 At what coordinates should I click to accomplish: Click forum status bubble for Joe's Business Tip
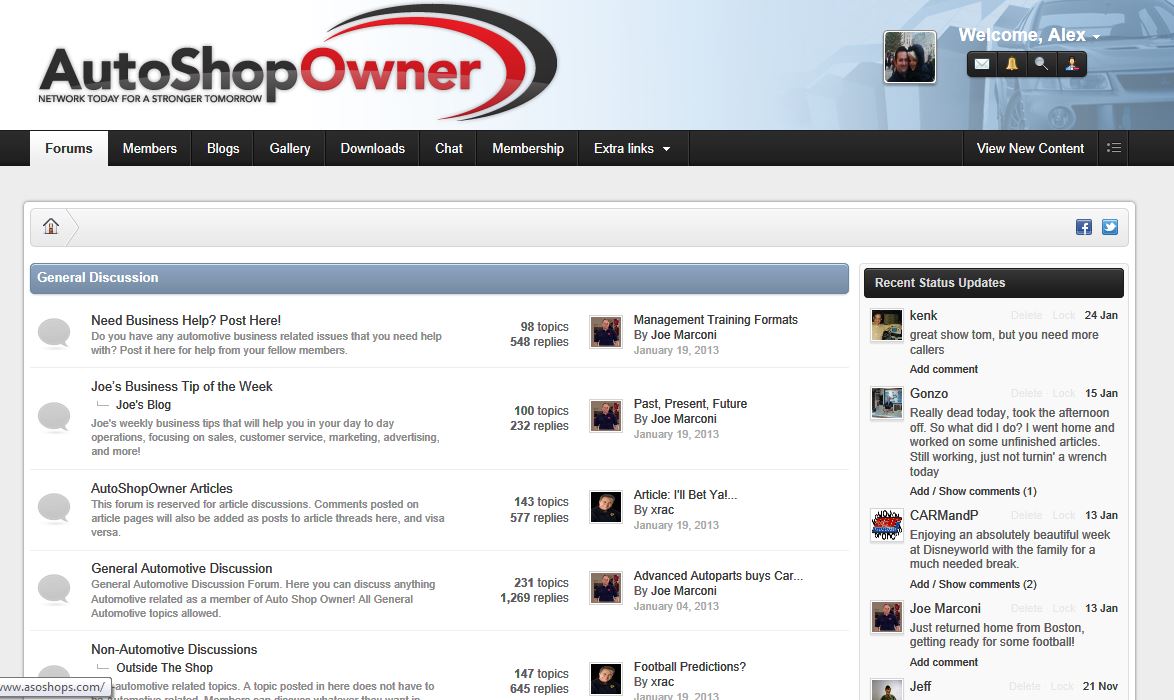point(54,417)
